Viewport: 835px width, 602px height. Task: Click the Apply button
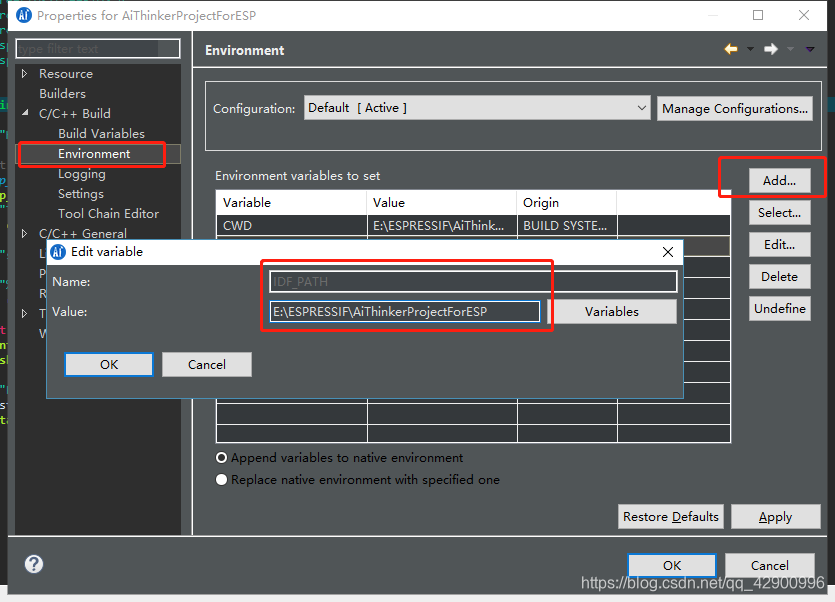click(x=775, y=517)
